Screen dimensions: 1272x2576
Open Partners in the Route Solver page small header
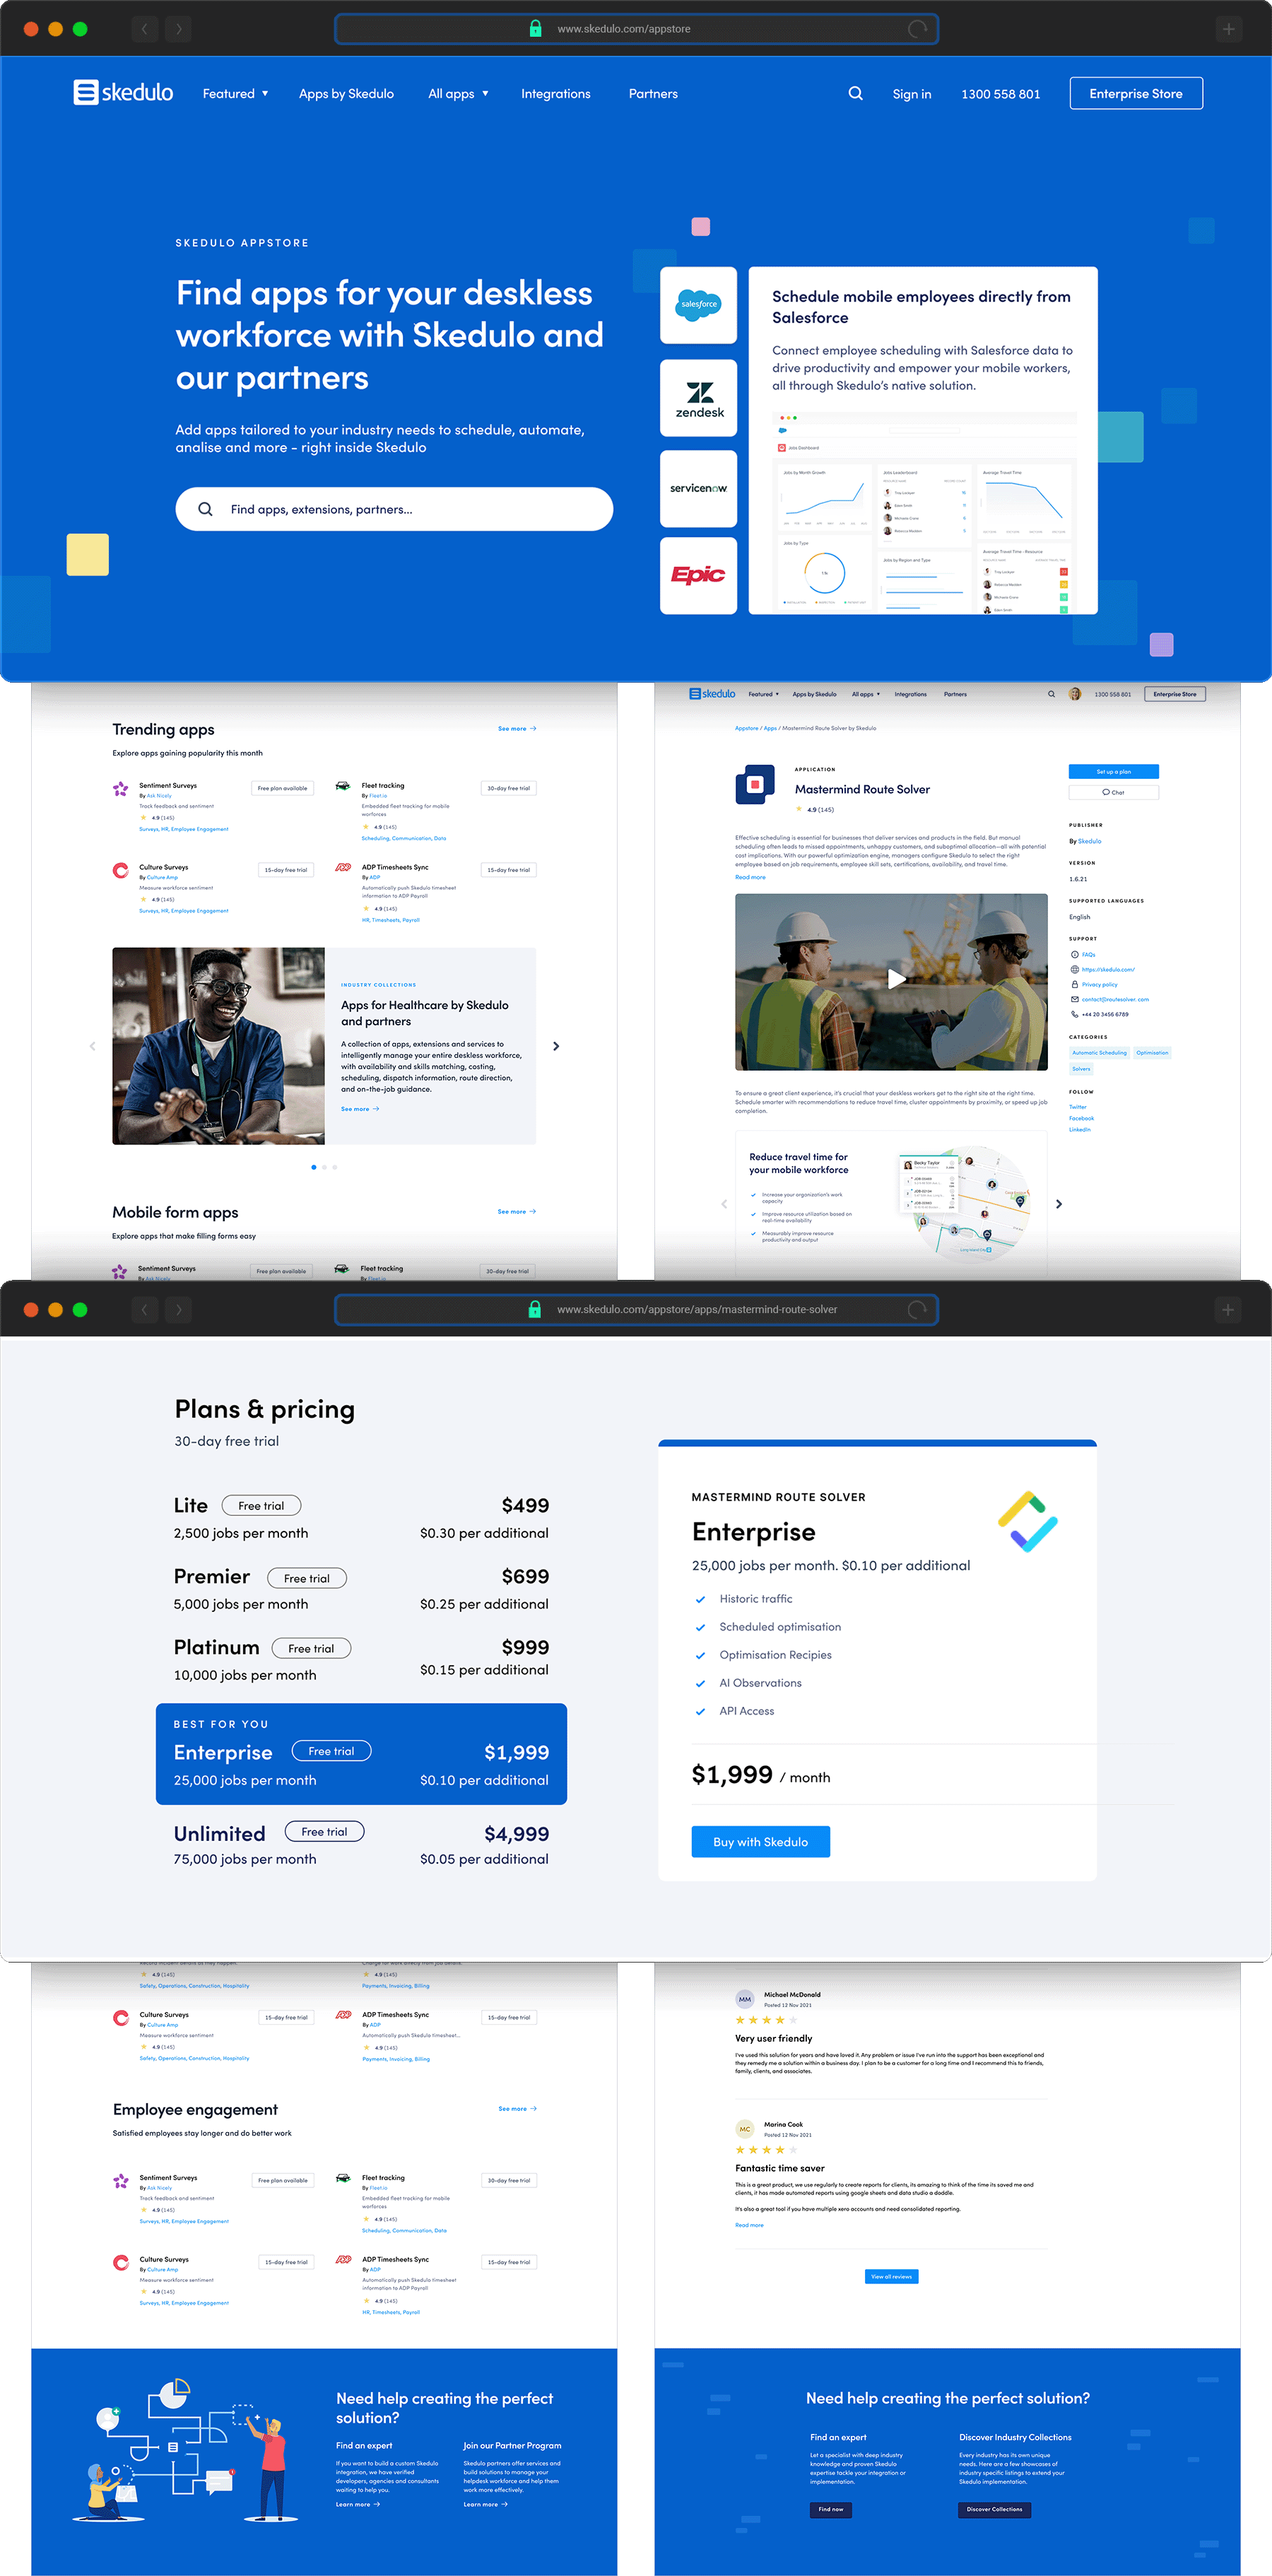coord(955,694)
